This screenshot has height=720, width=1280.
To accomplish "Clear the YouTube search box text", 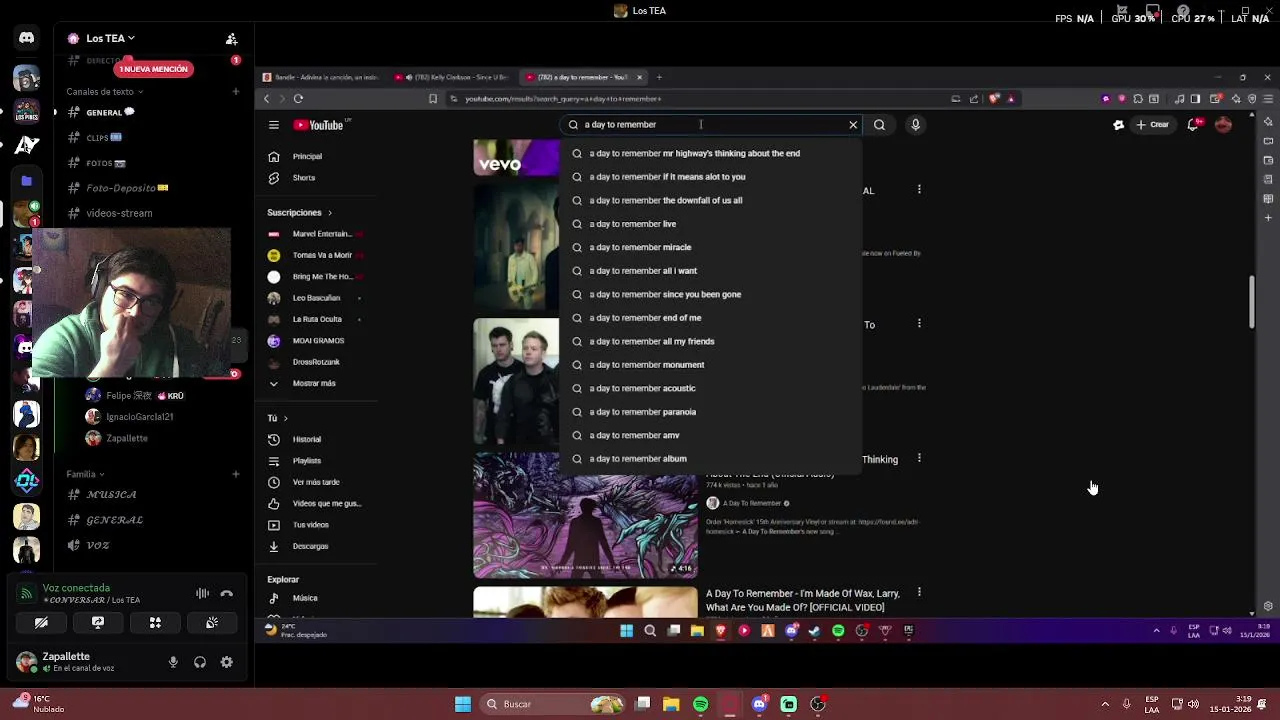I will [x=853, y=125].
